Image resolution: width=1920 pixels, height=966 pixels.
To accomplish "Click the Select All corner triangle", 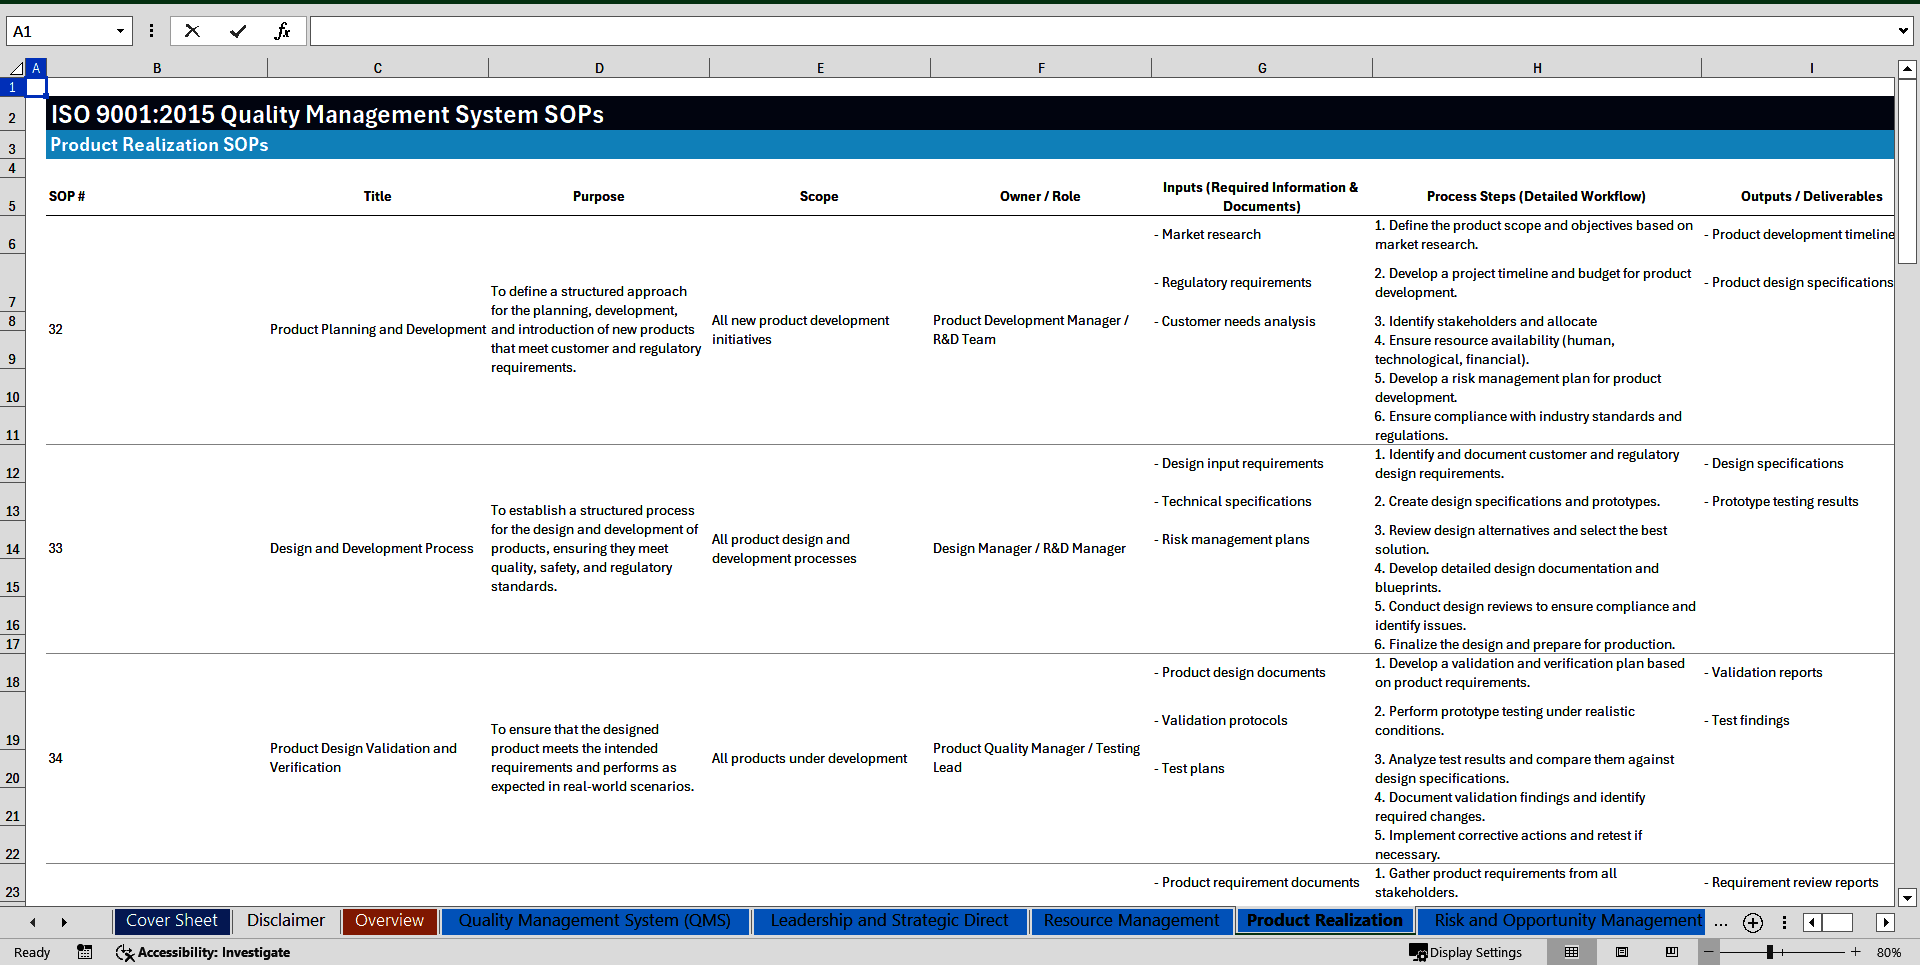I will click(16, 68).
